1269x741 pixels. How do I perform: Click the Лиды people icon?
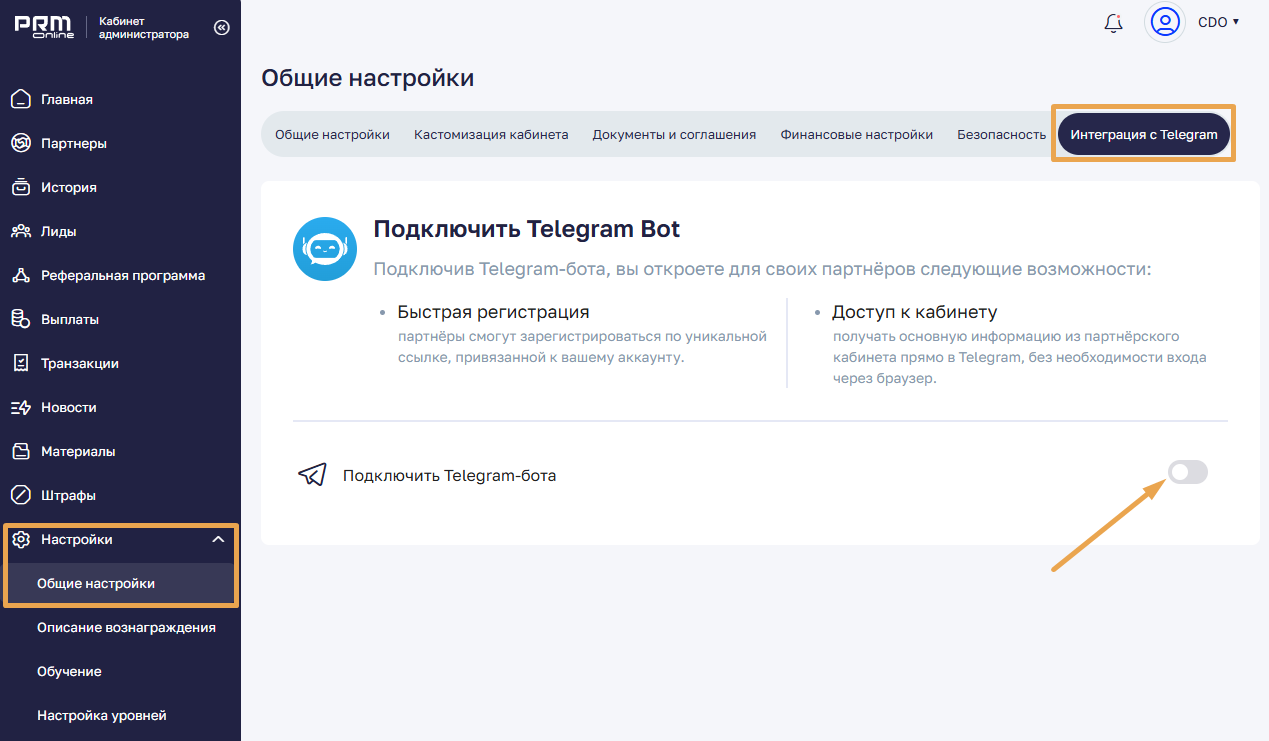tap(21, 231)
